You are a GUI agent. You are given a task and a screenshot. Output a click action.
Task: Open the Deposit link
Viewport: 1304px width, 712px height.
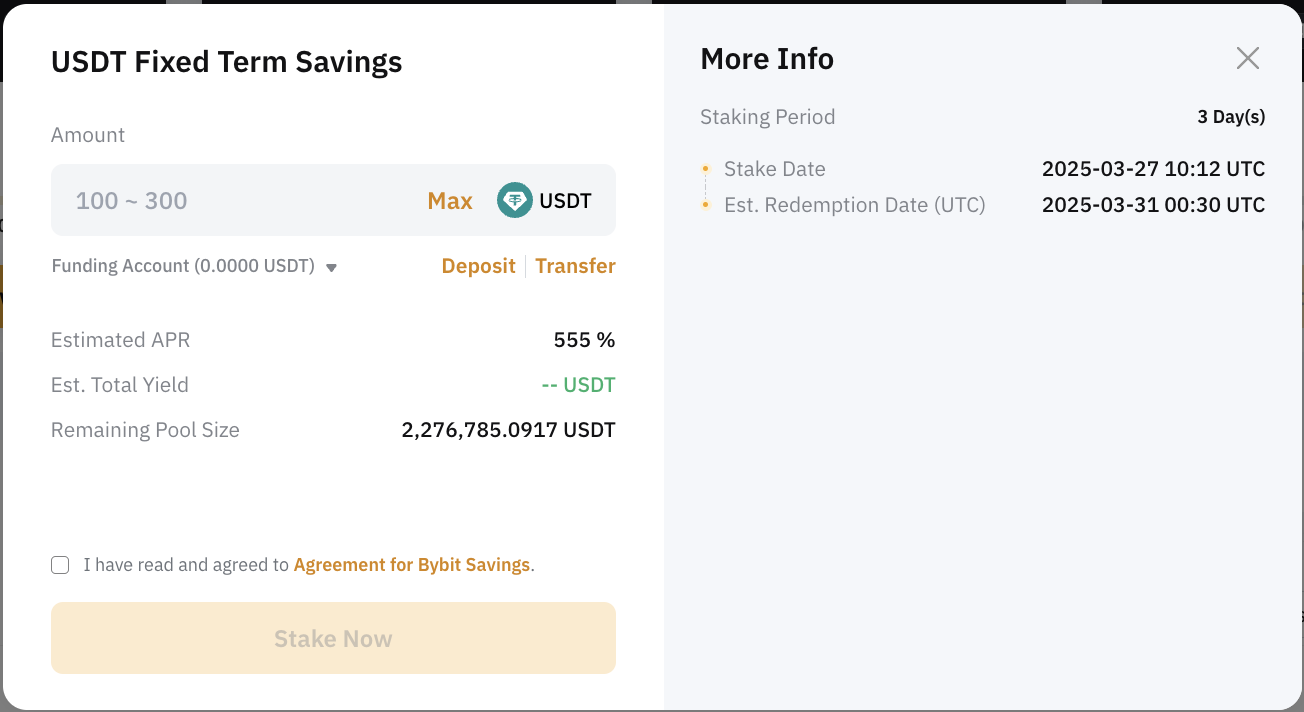(x=478, y=266)
